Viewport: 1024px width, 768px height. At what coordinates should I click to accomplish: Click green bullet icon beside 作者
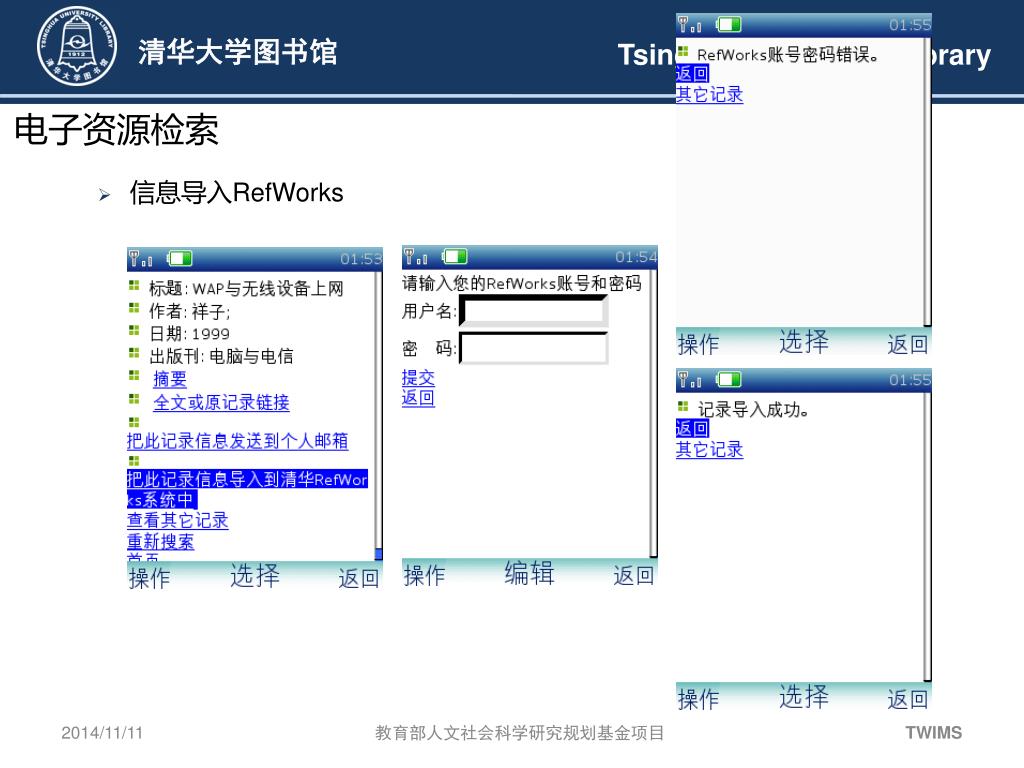[134, 308]
